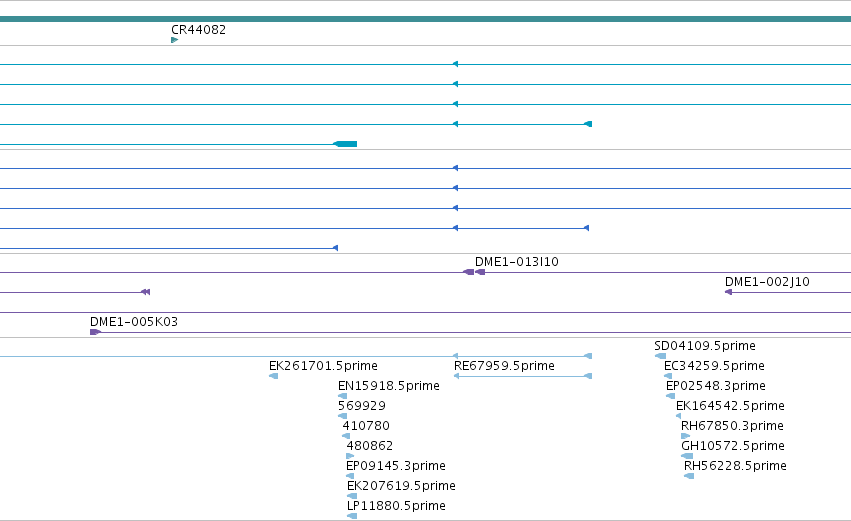This screenshot has height=521, width=851.
Task: Click the EN15918.5prime arrow glyph
Action: pos(342,396)
